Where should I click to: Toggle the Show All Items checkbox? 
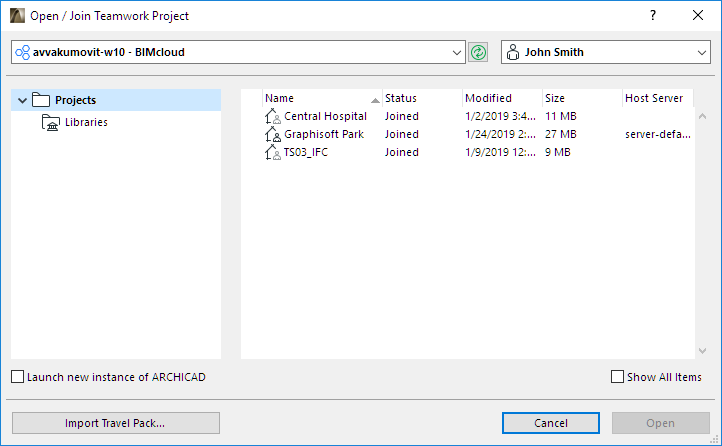pos(617,376)
